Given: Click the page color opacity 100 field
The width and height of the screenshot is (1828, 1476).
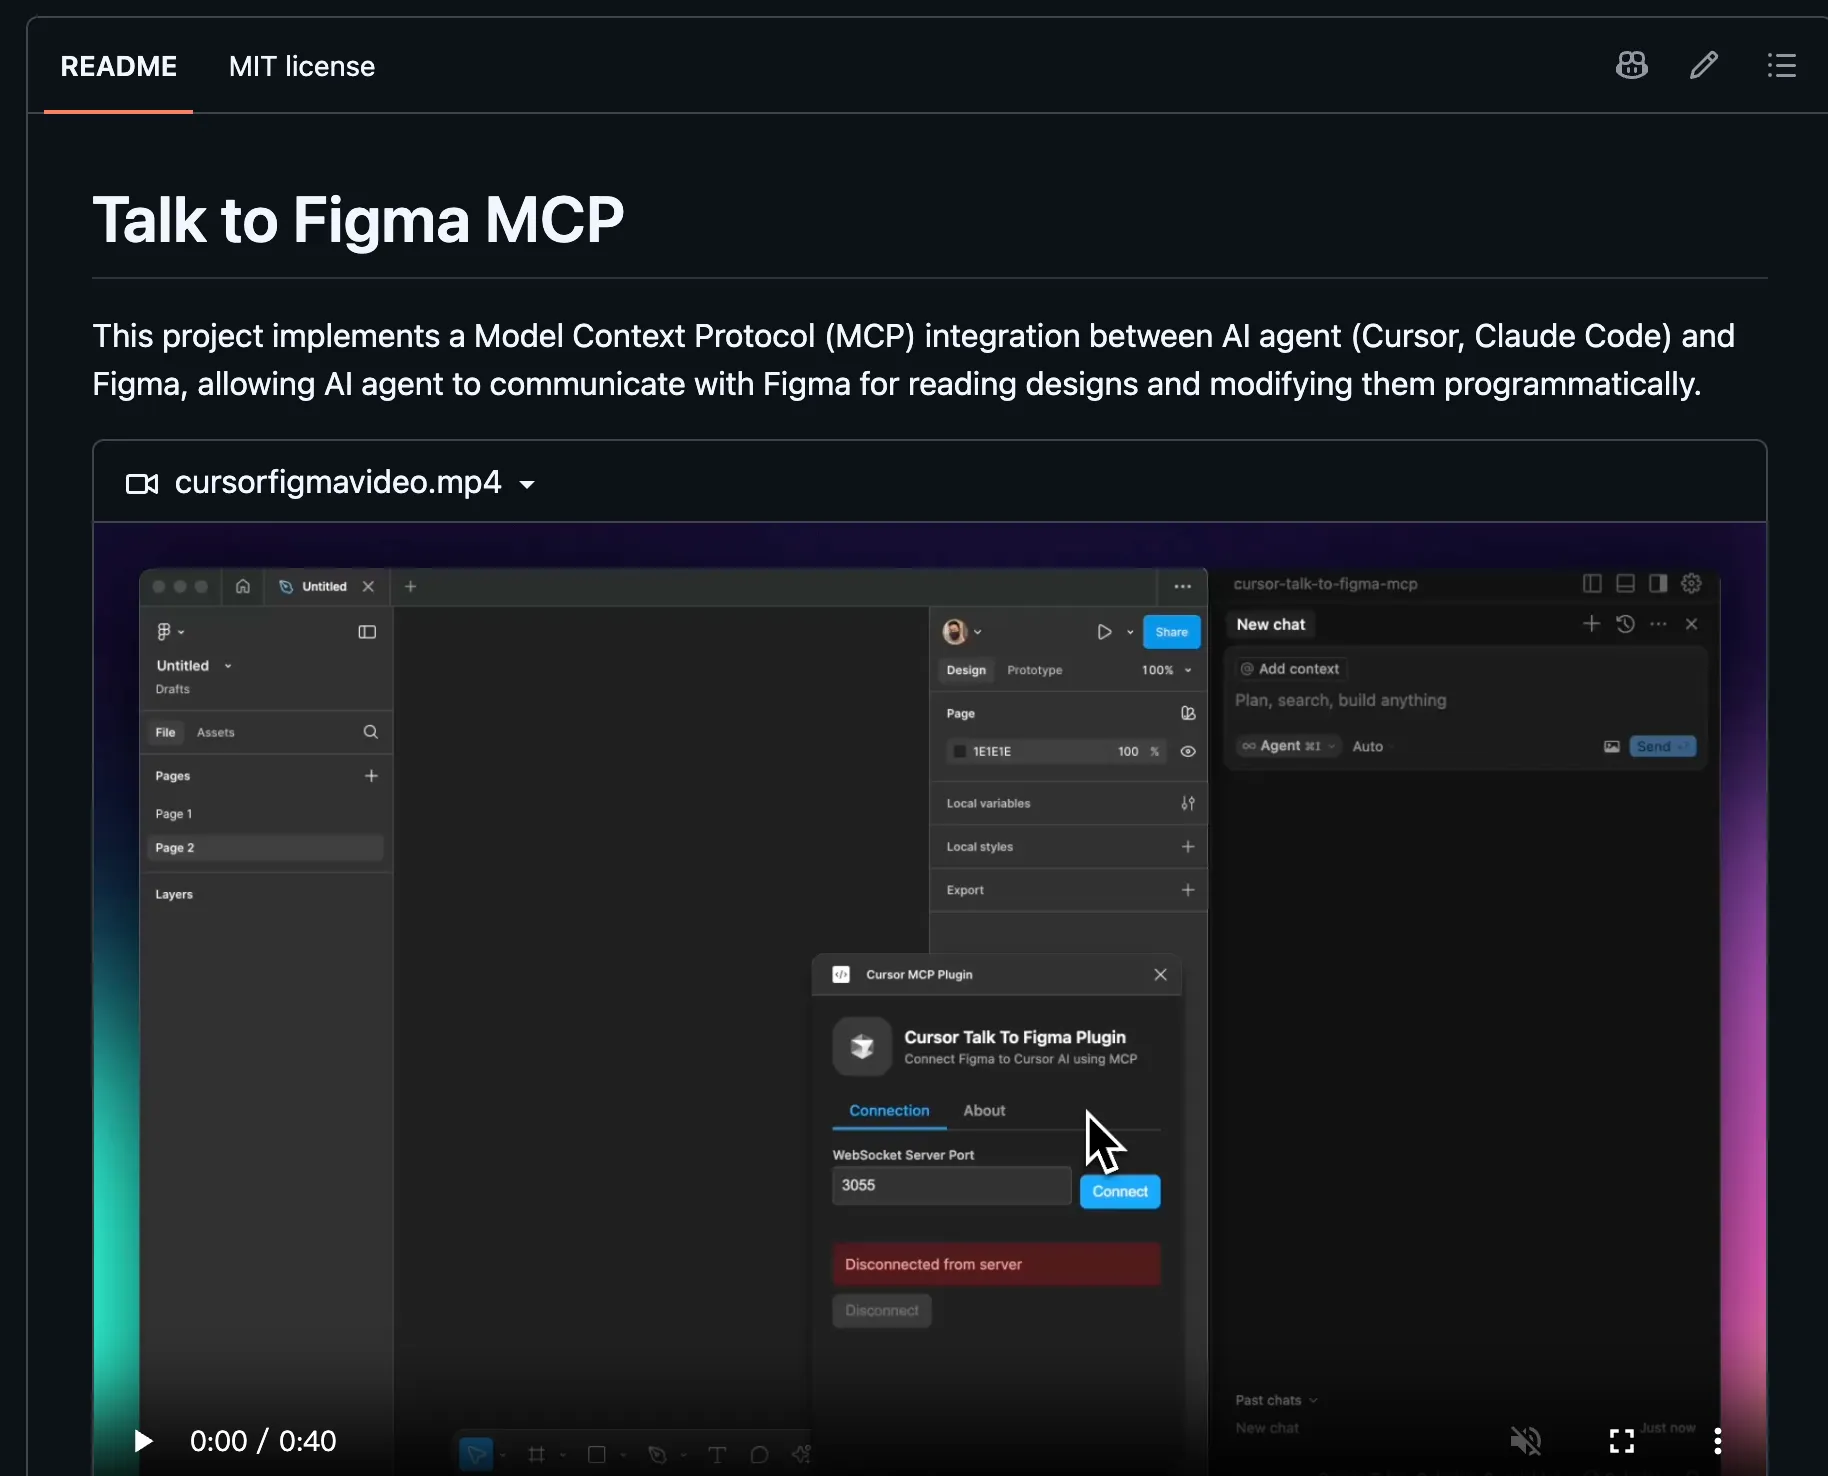Looking at the screenshot, I should (1128, 752).
